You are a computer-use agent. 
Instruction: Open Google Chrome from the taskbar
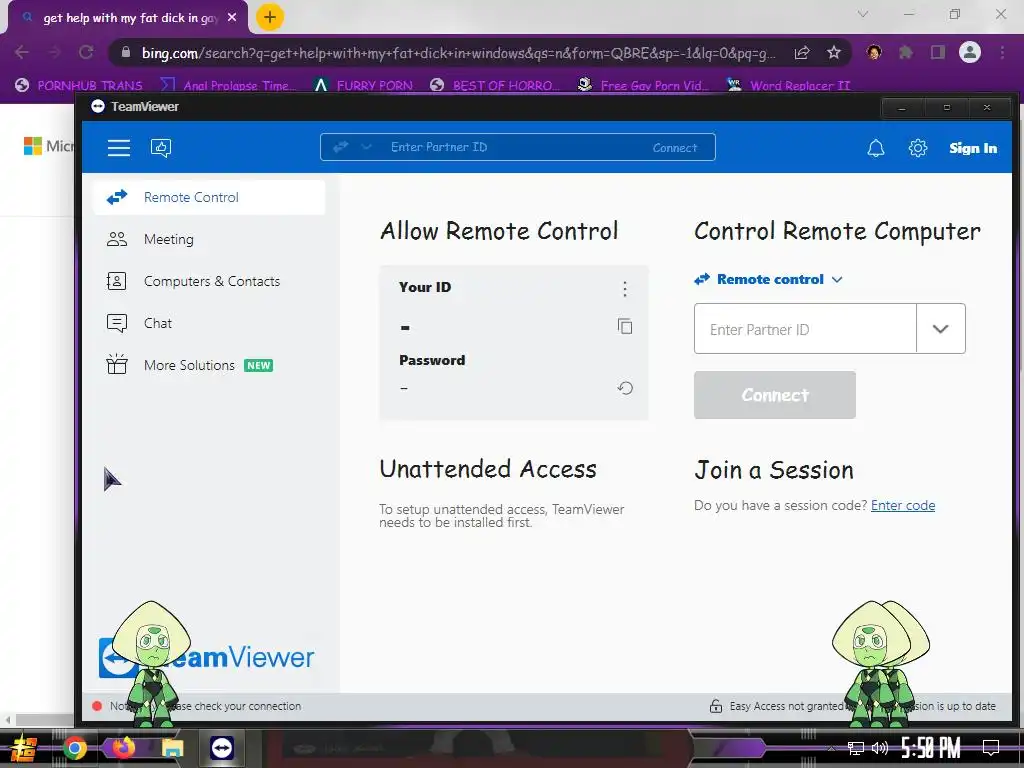74,748
